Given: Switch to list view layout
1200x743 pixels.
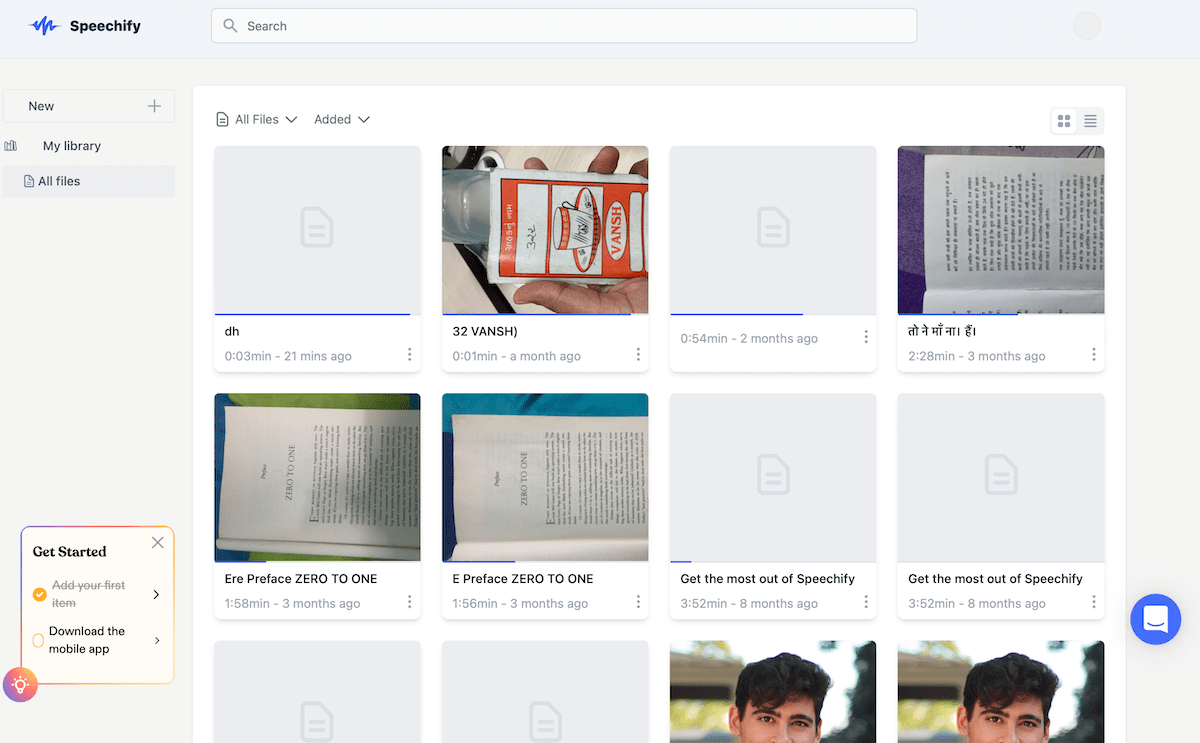Looking at the screenshot, I should [1090, 121].
